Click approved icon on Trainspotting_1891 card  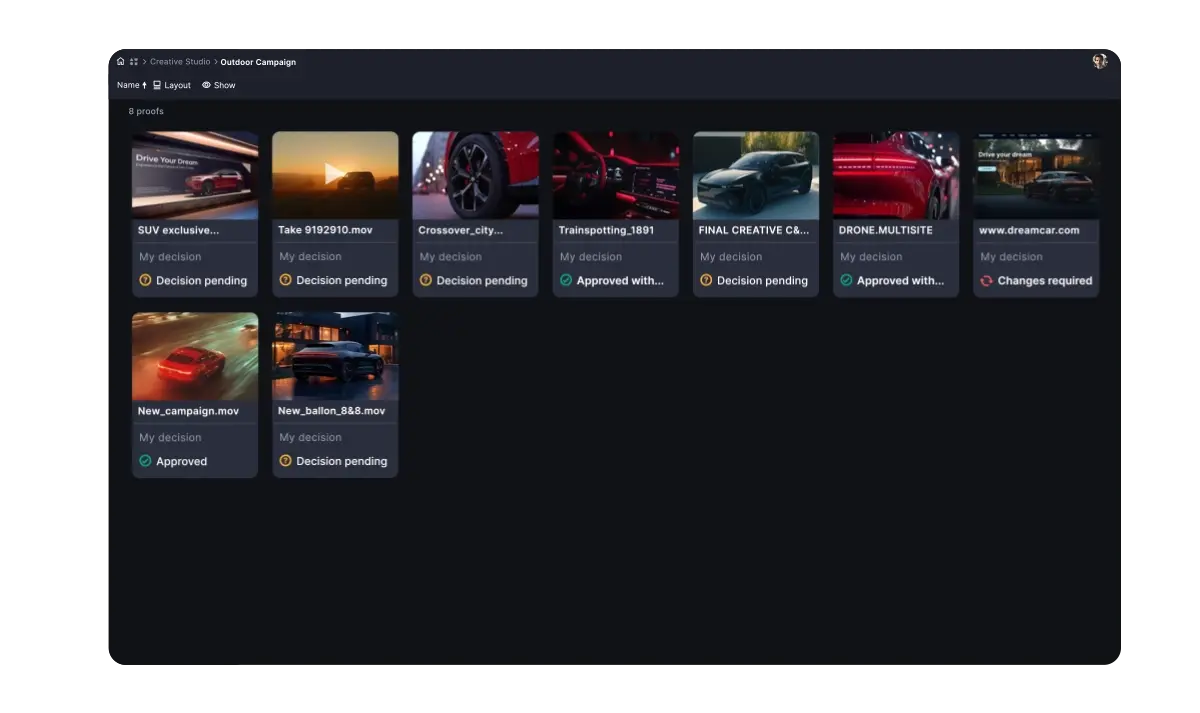pos(566,281)
